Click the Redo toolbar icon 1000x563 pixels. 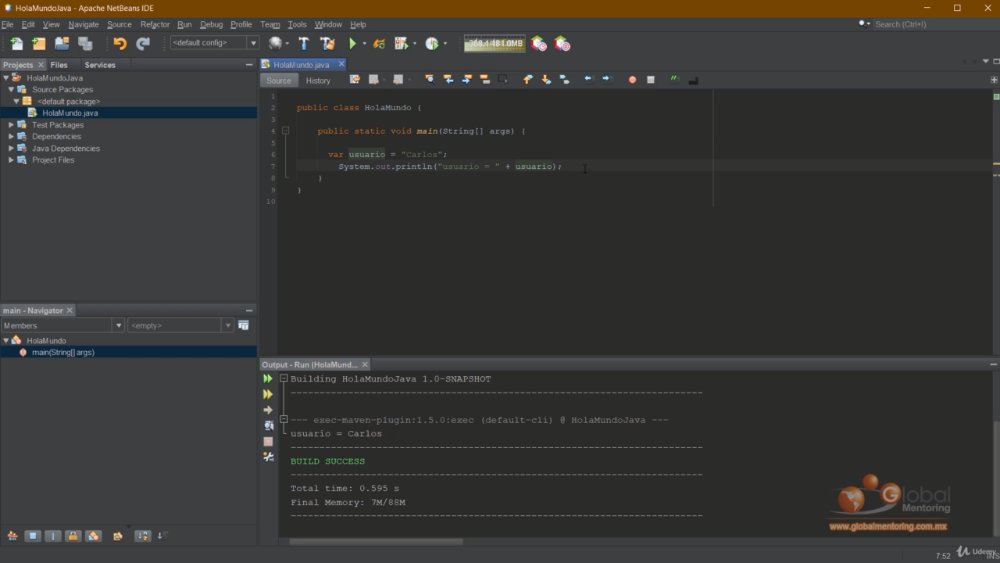[x=143, y=43]
